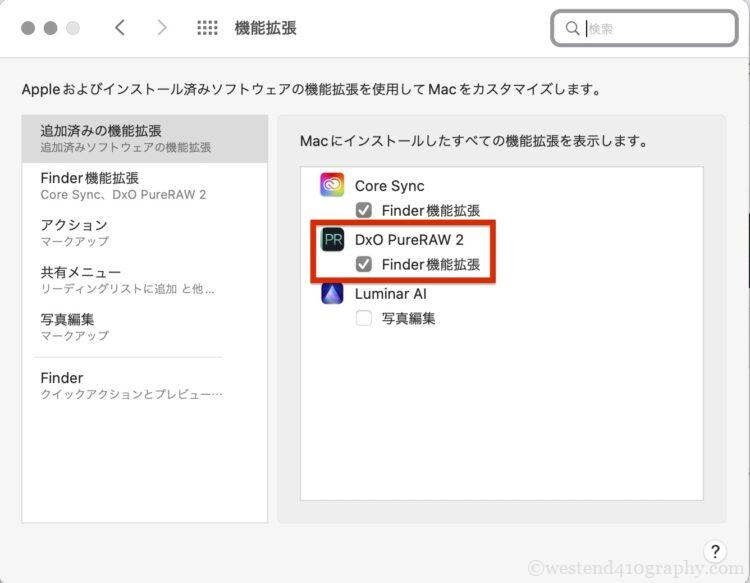Click the magnifier icon in search box
Viewport: 750px width, 583px height.
(572, 28)
